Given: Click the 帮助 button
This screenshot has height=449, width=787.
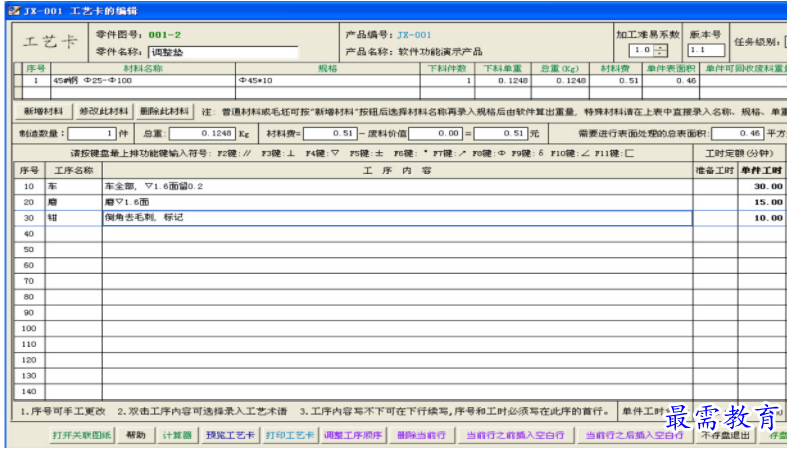Looking at the screenshot, I should pos(136,435).
